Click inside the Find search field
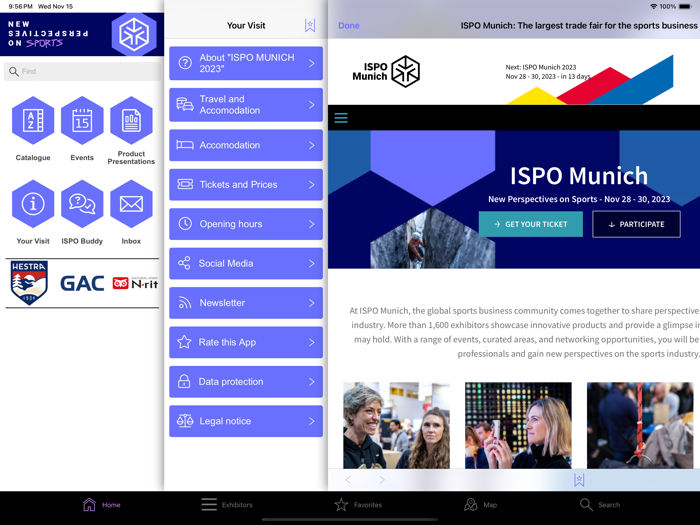 tap(82, 71)
